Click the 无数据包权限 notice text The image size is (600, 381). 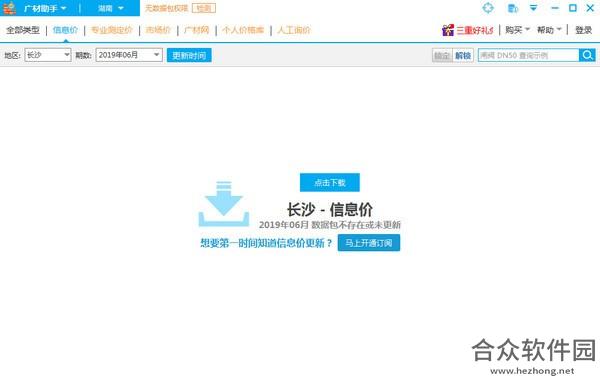[x=166, y=8]
